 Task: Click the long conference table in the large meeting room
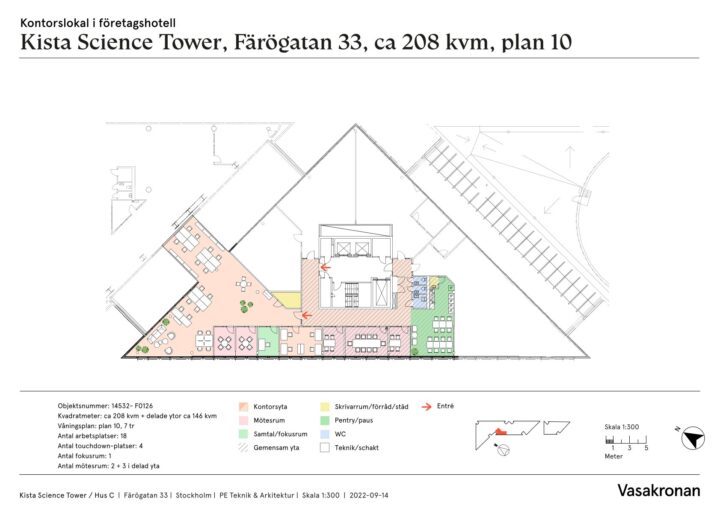pyautogui.click(x=366, y=343)
